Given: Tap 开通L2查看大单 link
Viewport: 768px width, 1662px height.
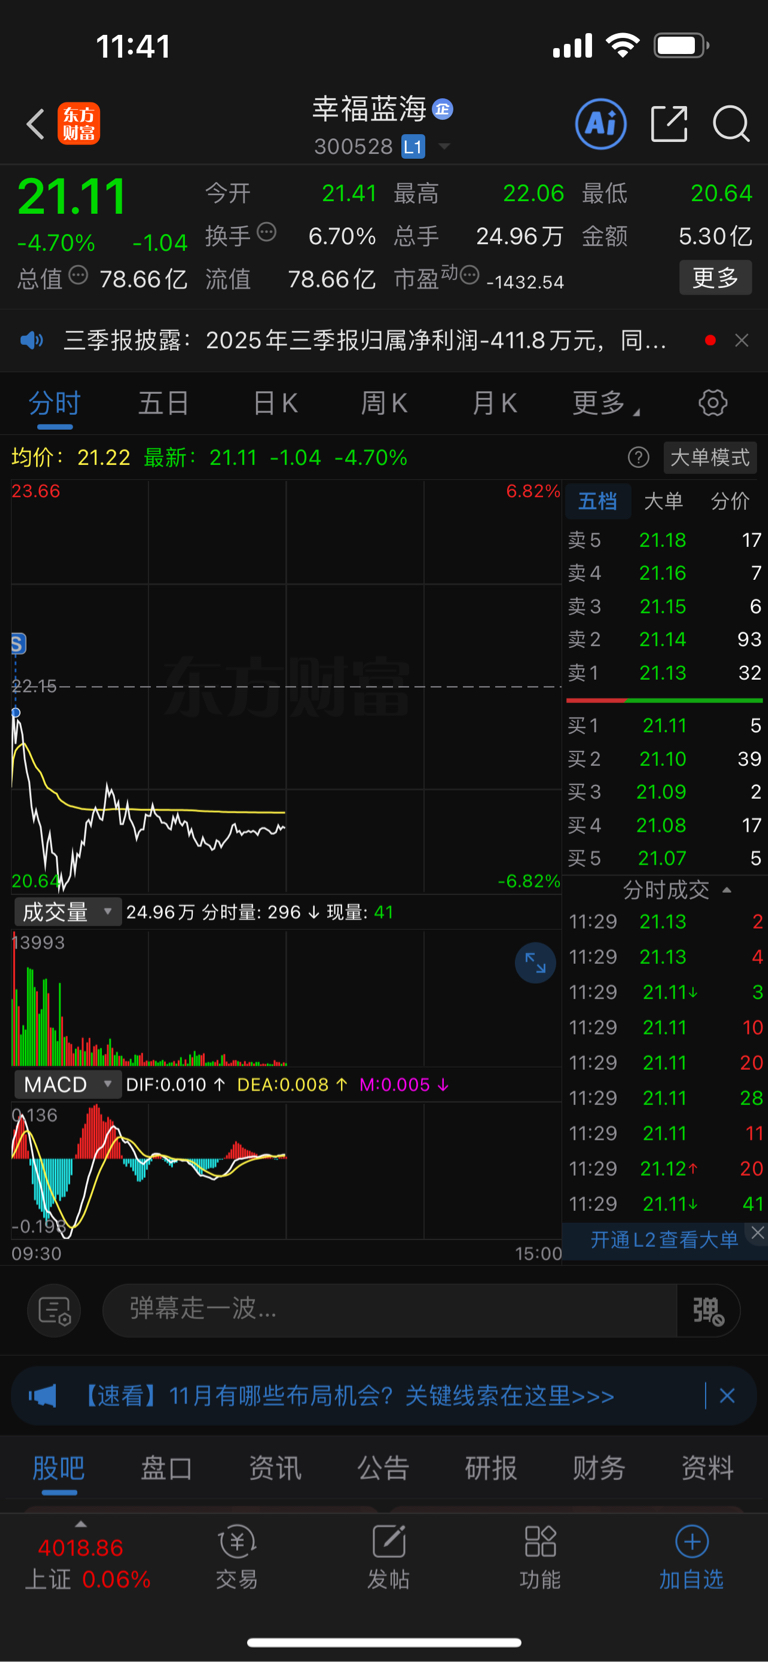Looking at the screenshot, I should 664,1240.
